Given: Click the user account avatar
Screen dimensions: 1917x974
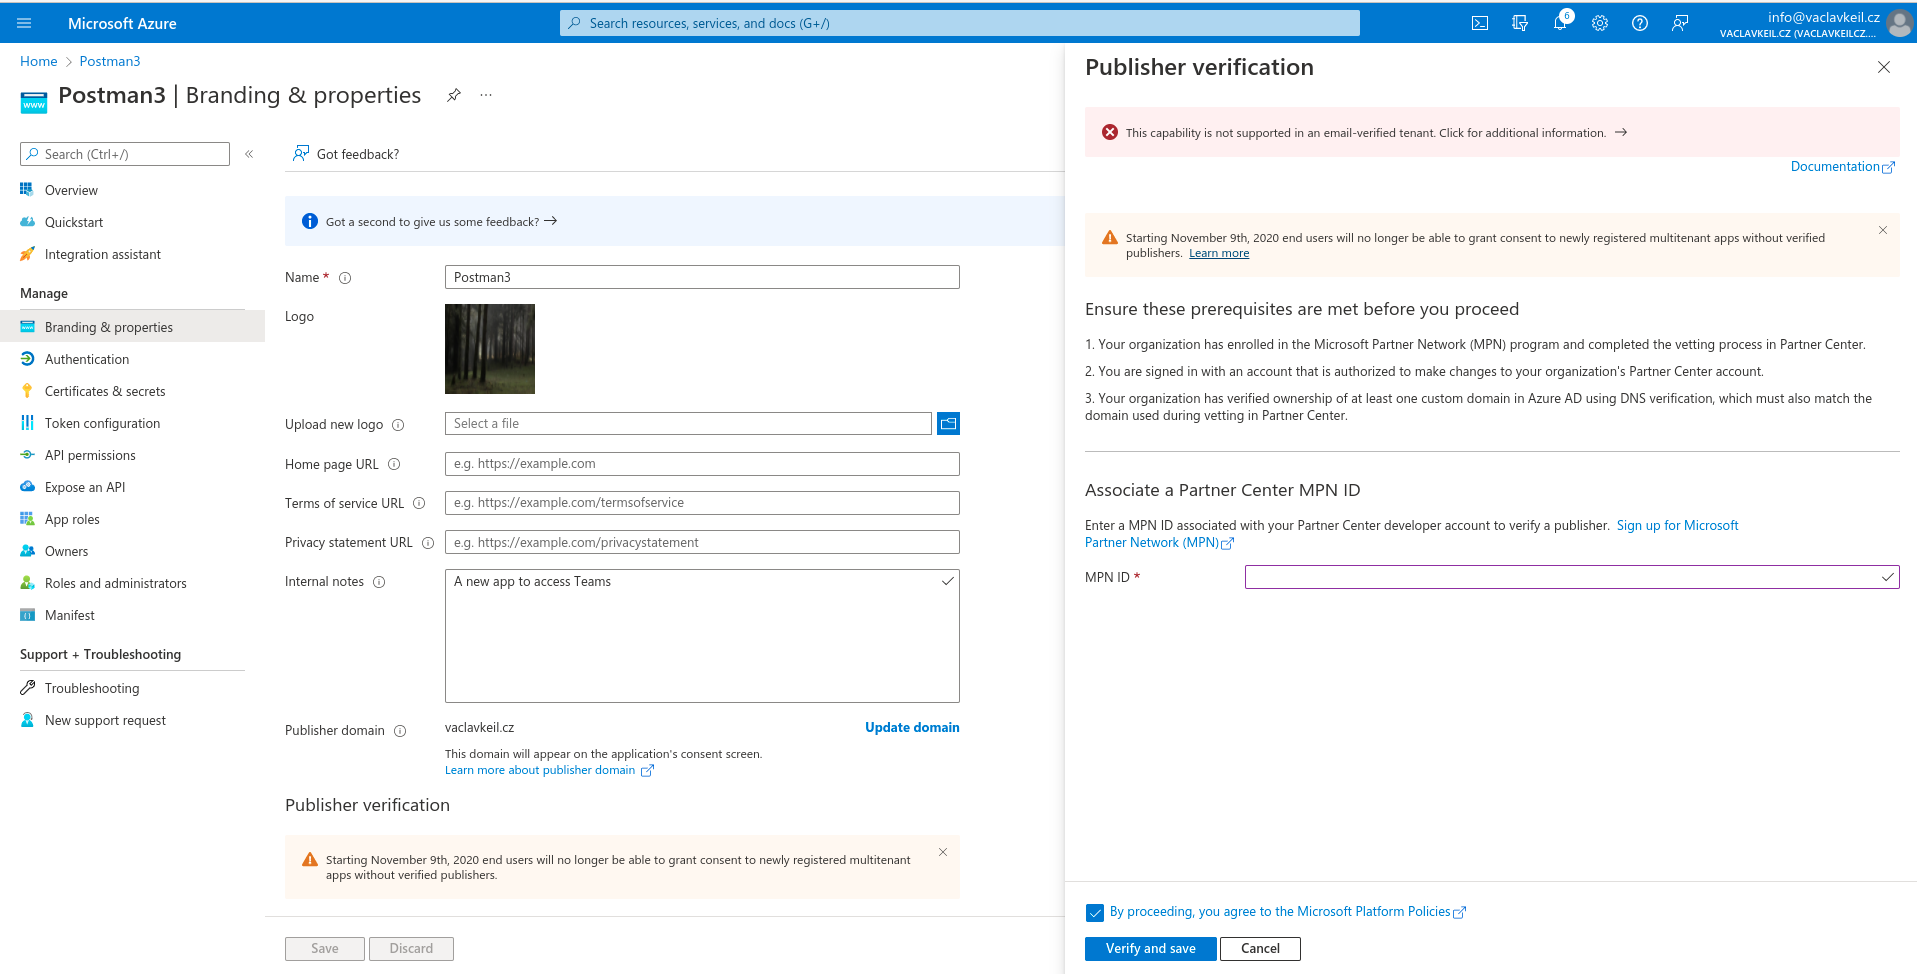Looking at the screenshot, I should 1900,23.
